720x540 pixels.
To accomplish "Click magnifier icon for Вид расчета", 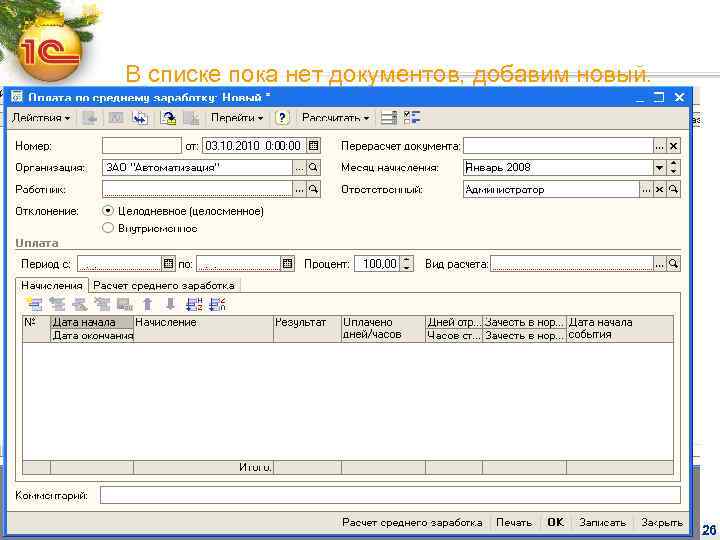I will coord(674,264).
